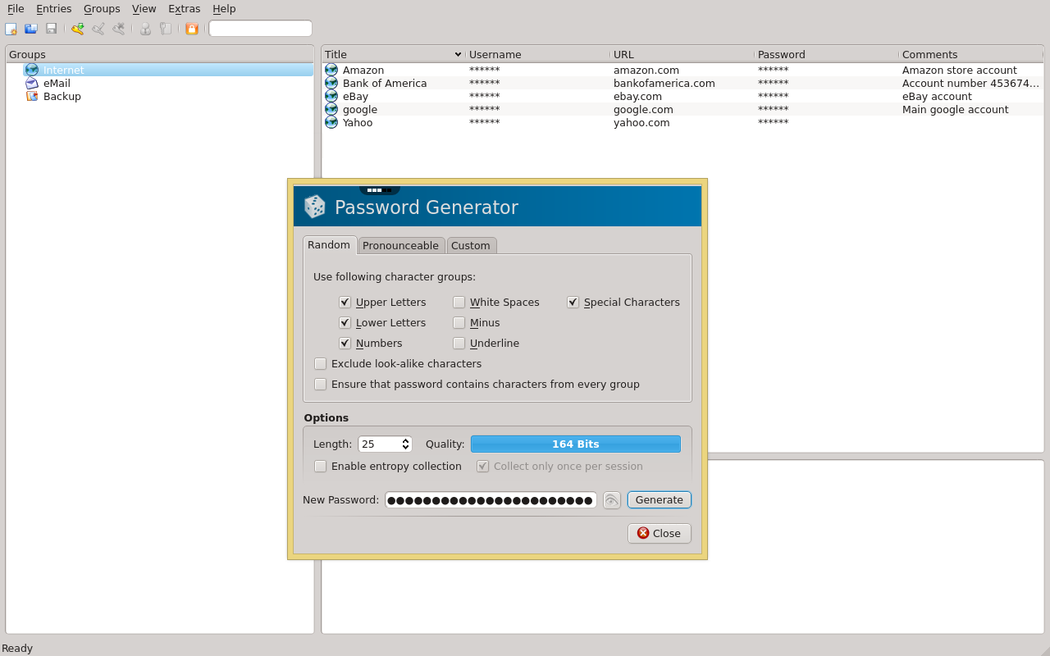
Task: Click the Open Database toolbar icon
Action: point(31,29)
